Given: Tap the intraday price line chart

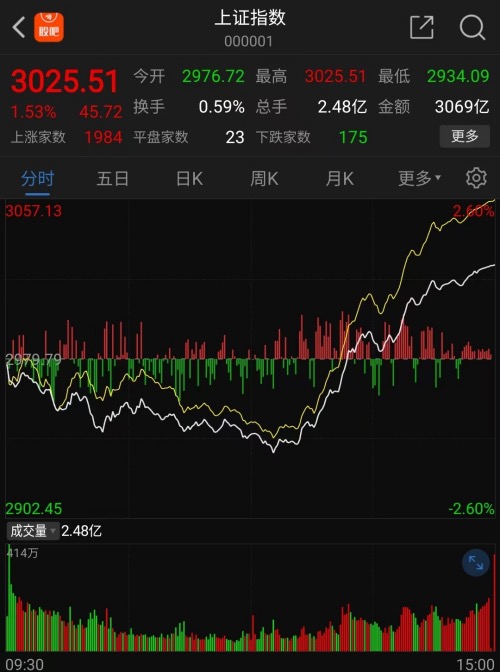Looking at the screenshot, I should [x=250, y=359].
